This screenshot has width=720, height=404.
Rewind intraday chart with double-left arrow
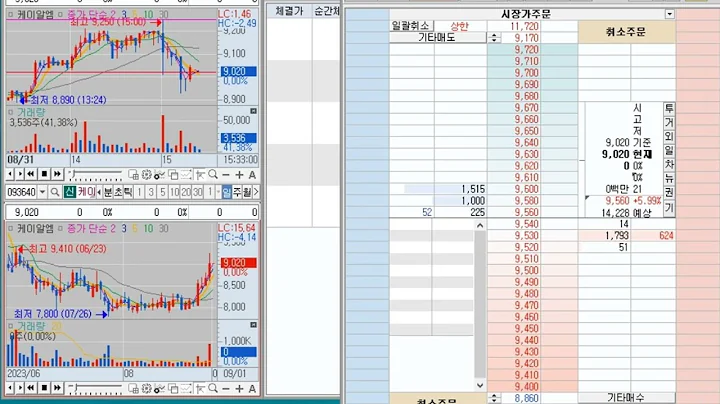point(31,174)
